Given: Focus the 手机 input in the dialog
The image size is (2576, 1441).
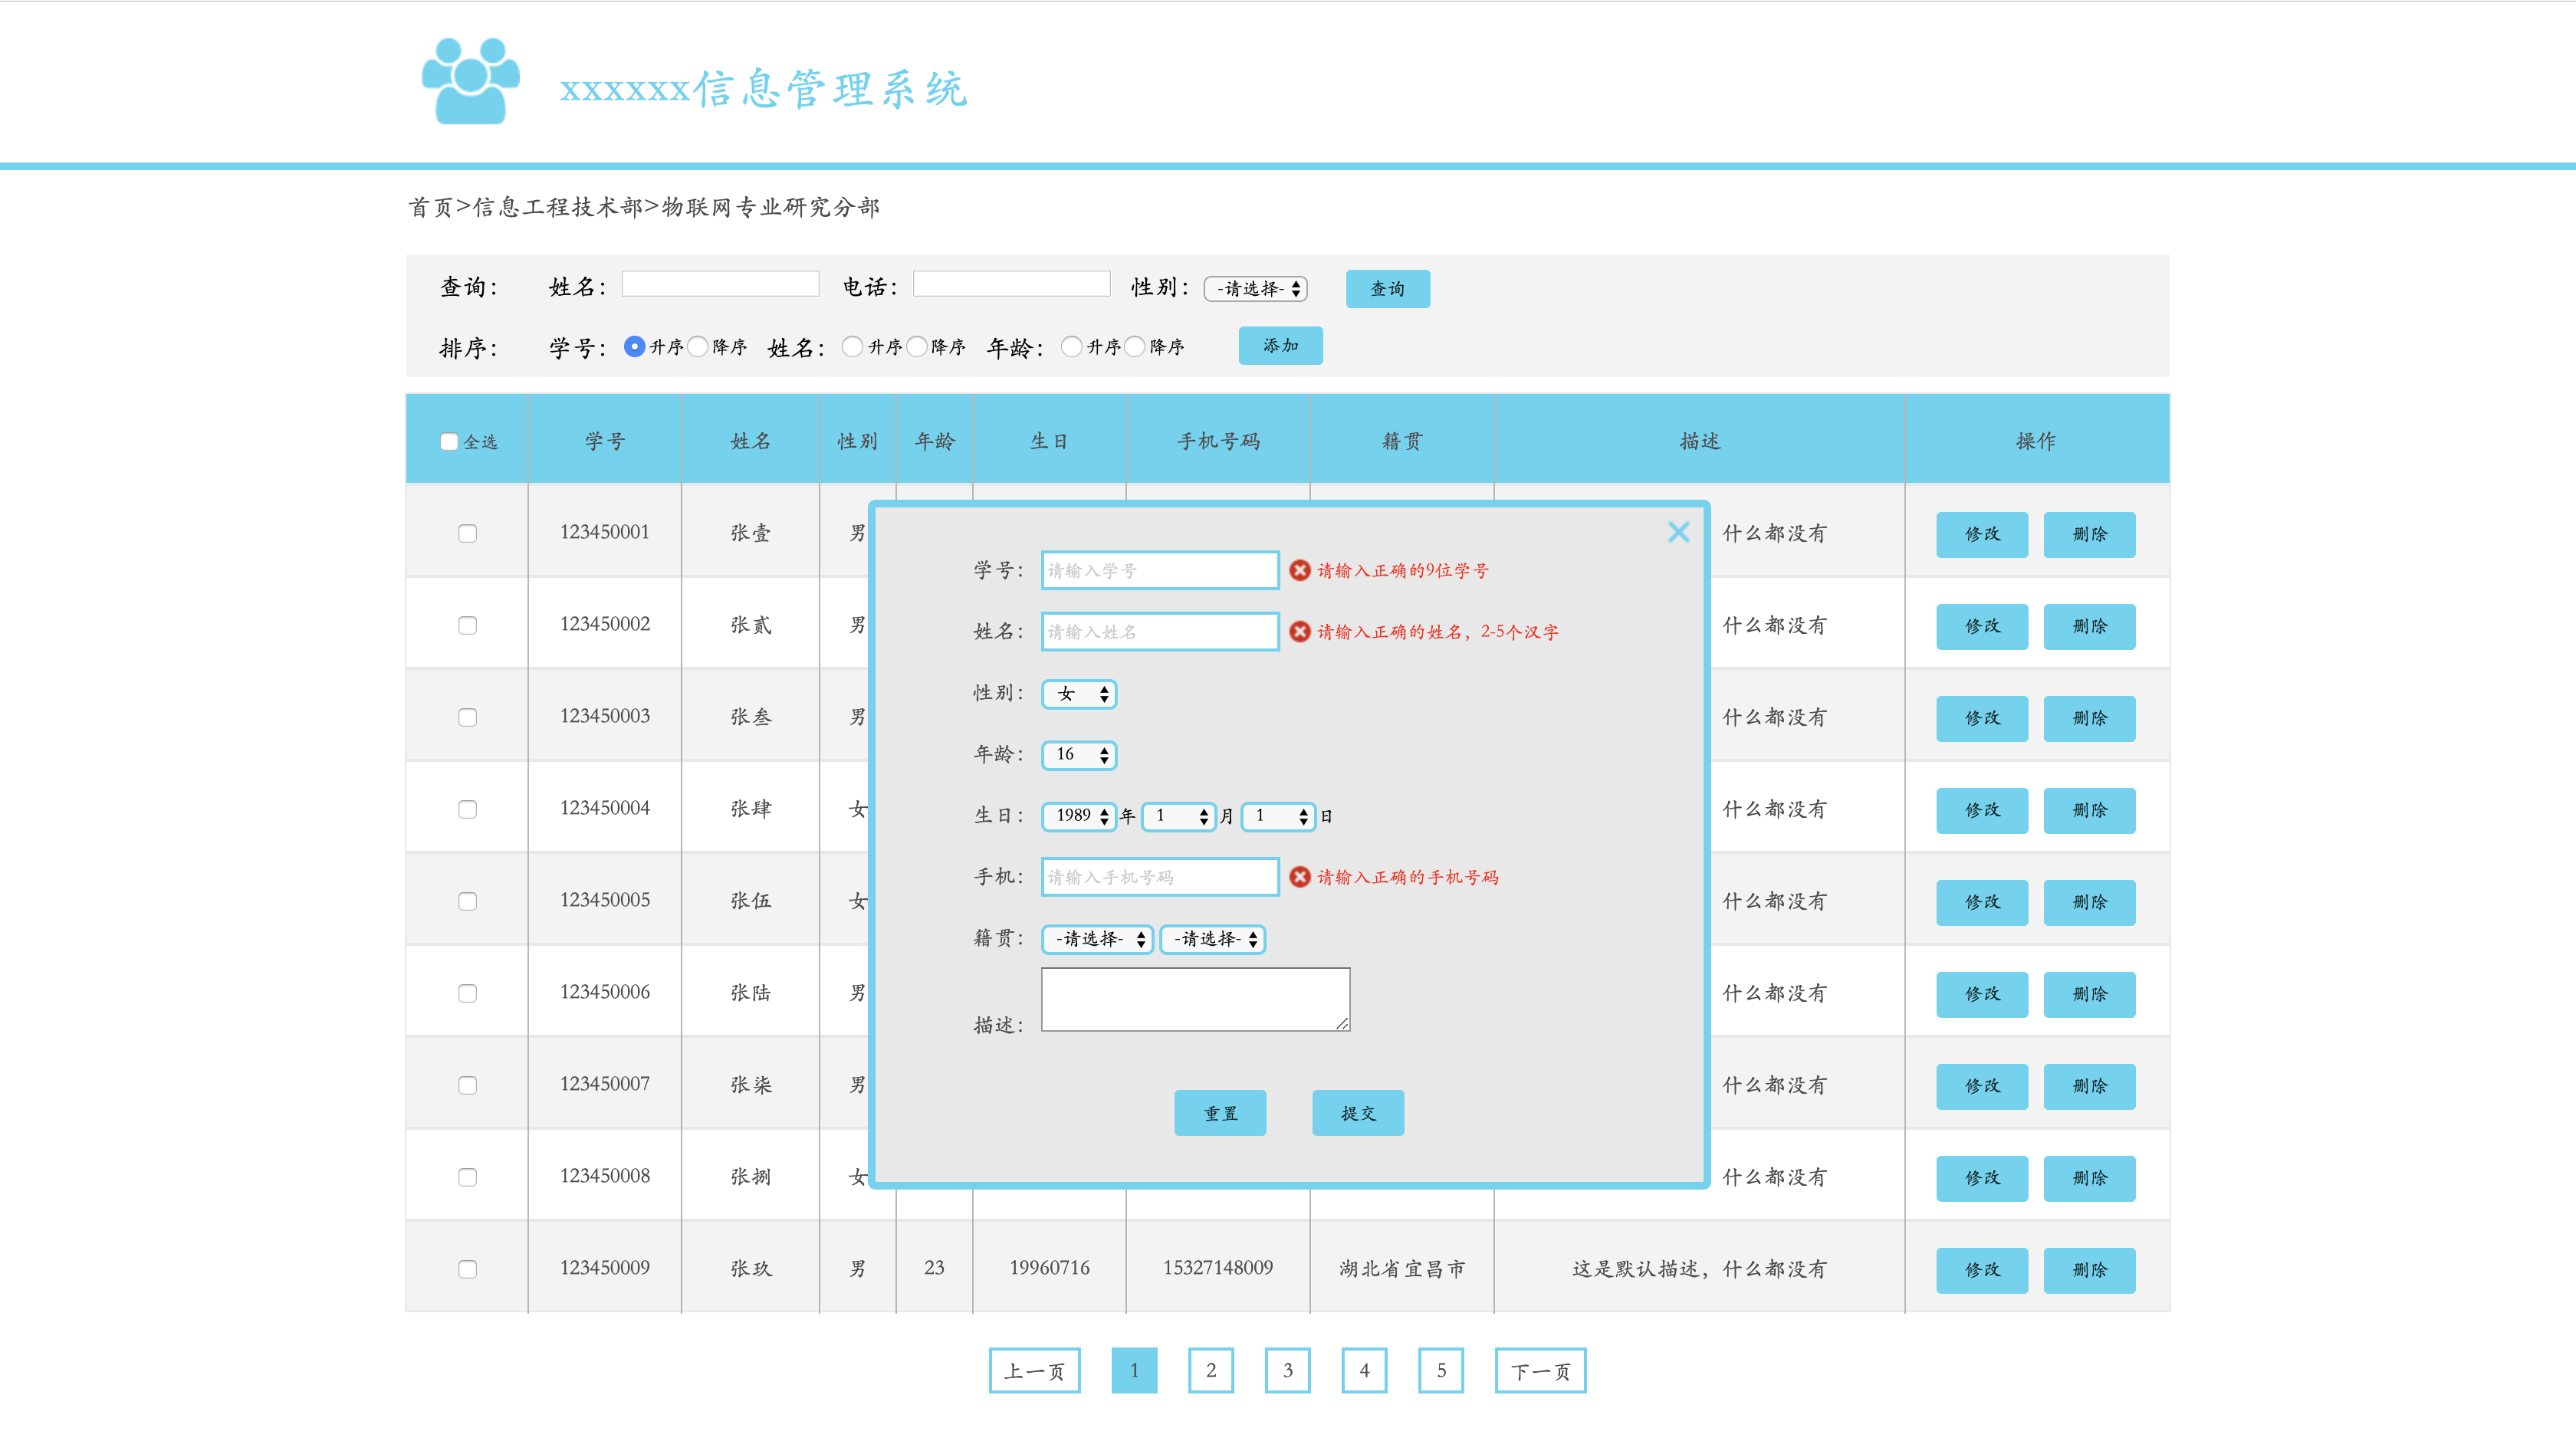Looking at the screenshot, I should coord(1160,877).
